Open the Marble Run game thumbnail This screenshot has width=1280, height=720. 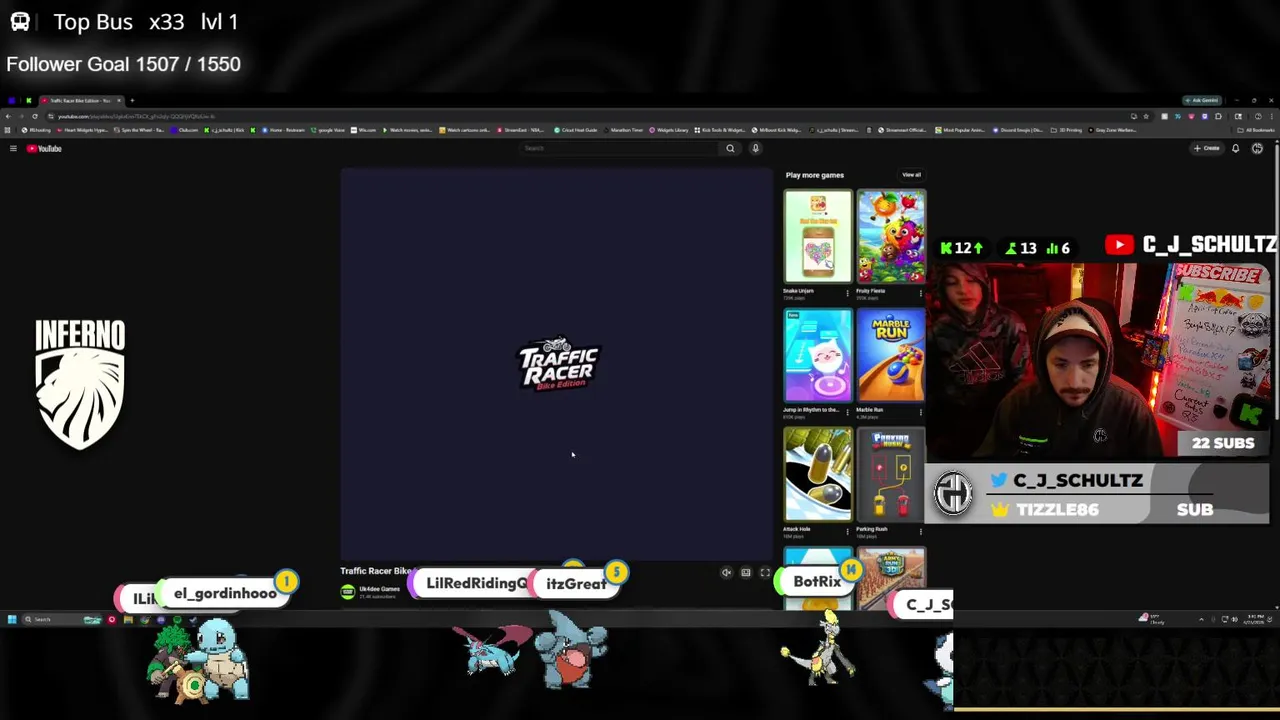tap(891, 356)
